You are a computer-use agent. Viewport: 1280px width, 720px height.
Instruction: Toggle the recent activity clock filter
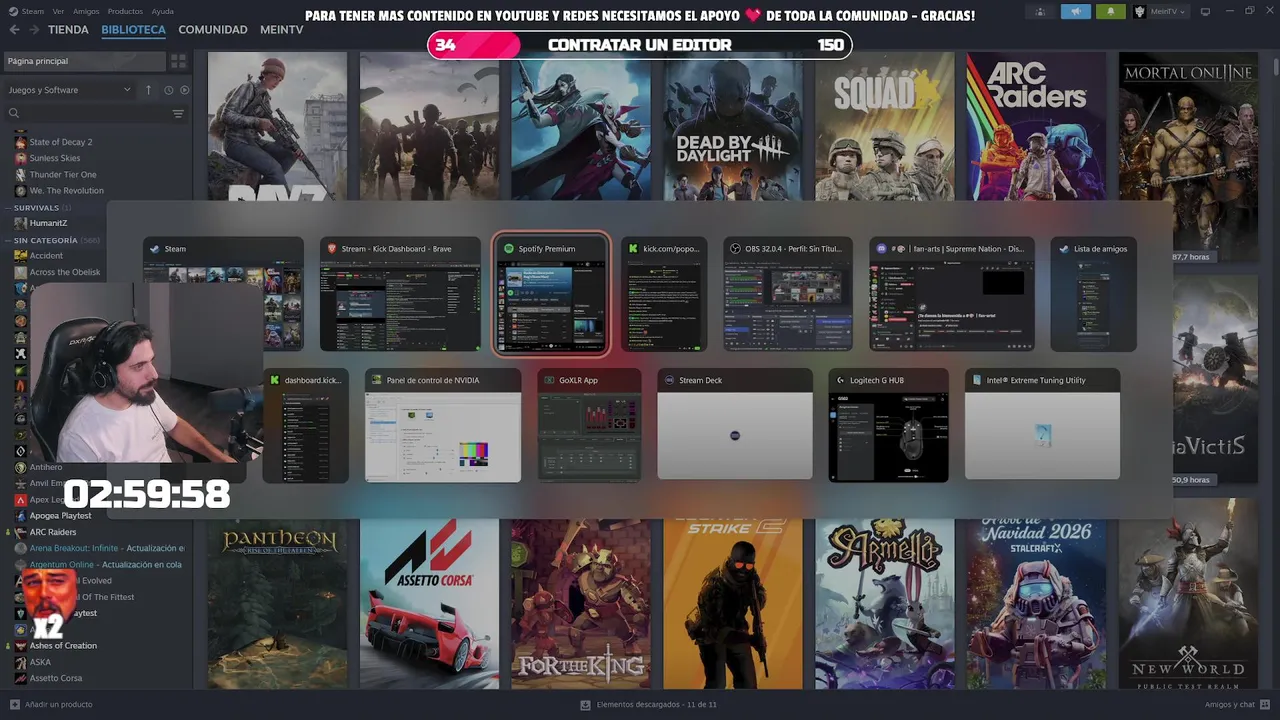click(168, 90)
